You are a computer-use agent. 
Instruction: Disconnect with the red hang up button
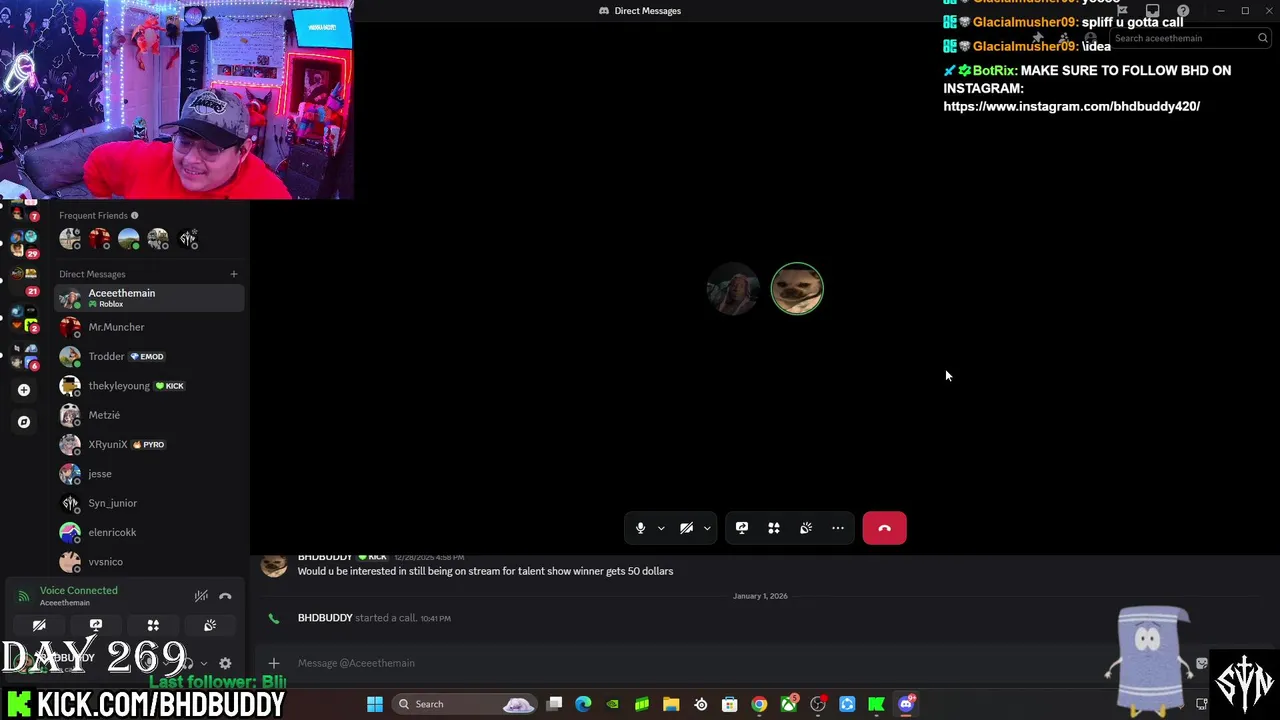[x=884, y=528]
